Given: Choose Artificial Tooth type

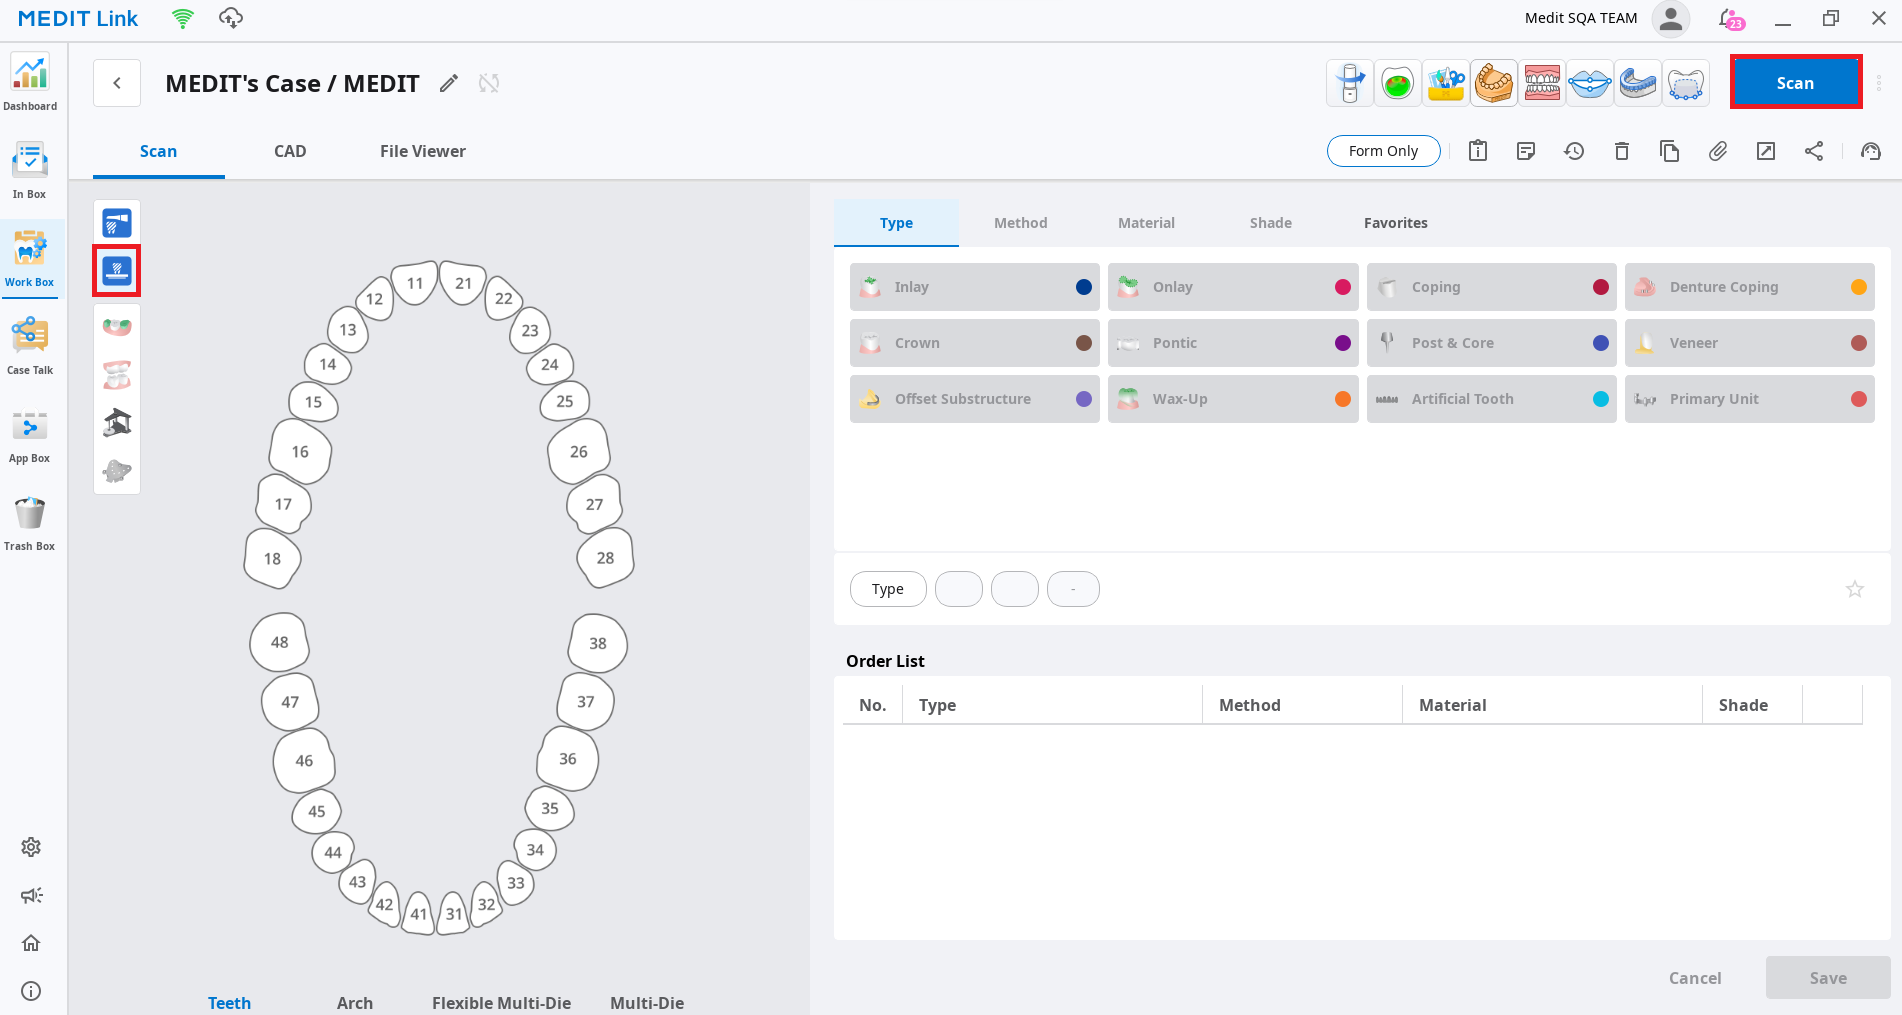Looking at the screenshot, I should coord(1492,399).
